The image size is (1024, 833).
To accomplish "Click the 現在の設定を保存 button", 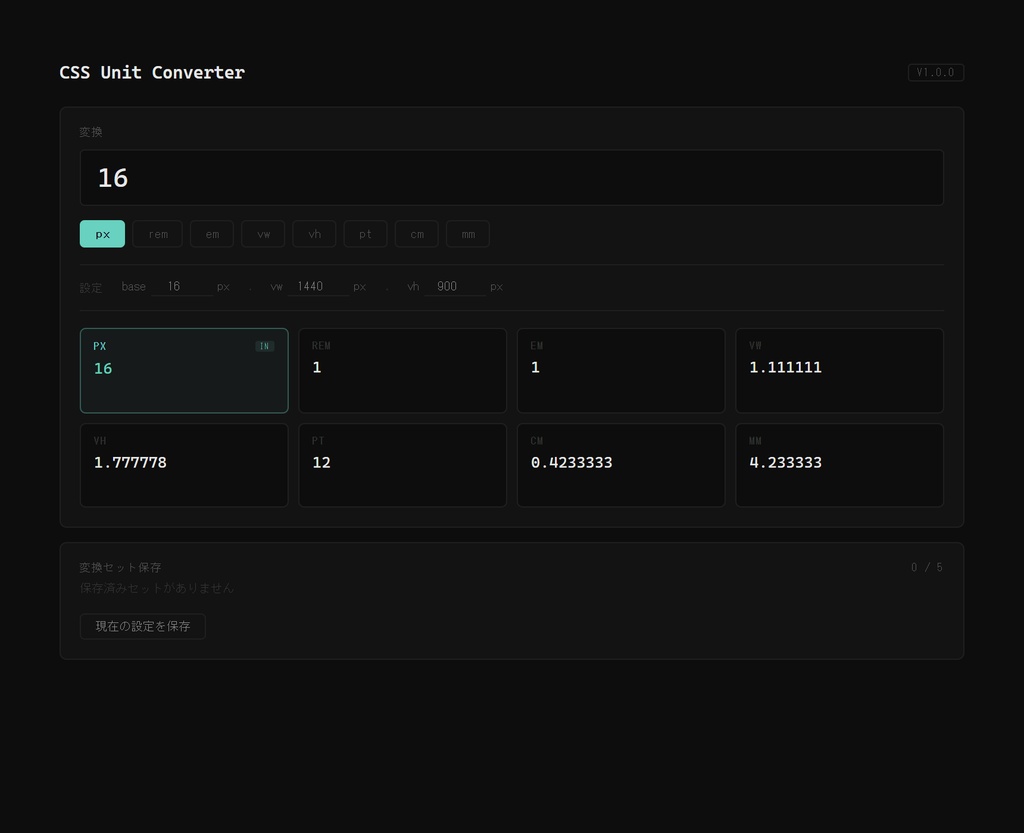I will pyautogui.click(x=142, y=626).
